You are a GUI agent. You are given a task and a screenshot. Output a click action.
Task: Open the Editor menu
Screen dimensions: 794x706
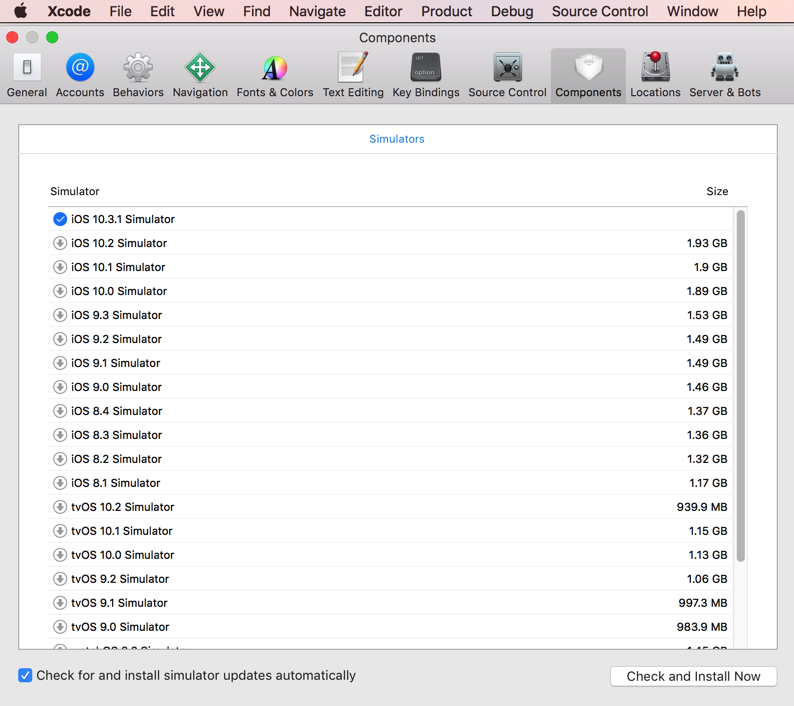click(x=383, y=11)
